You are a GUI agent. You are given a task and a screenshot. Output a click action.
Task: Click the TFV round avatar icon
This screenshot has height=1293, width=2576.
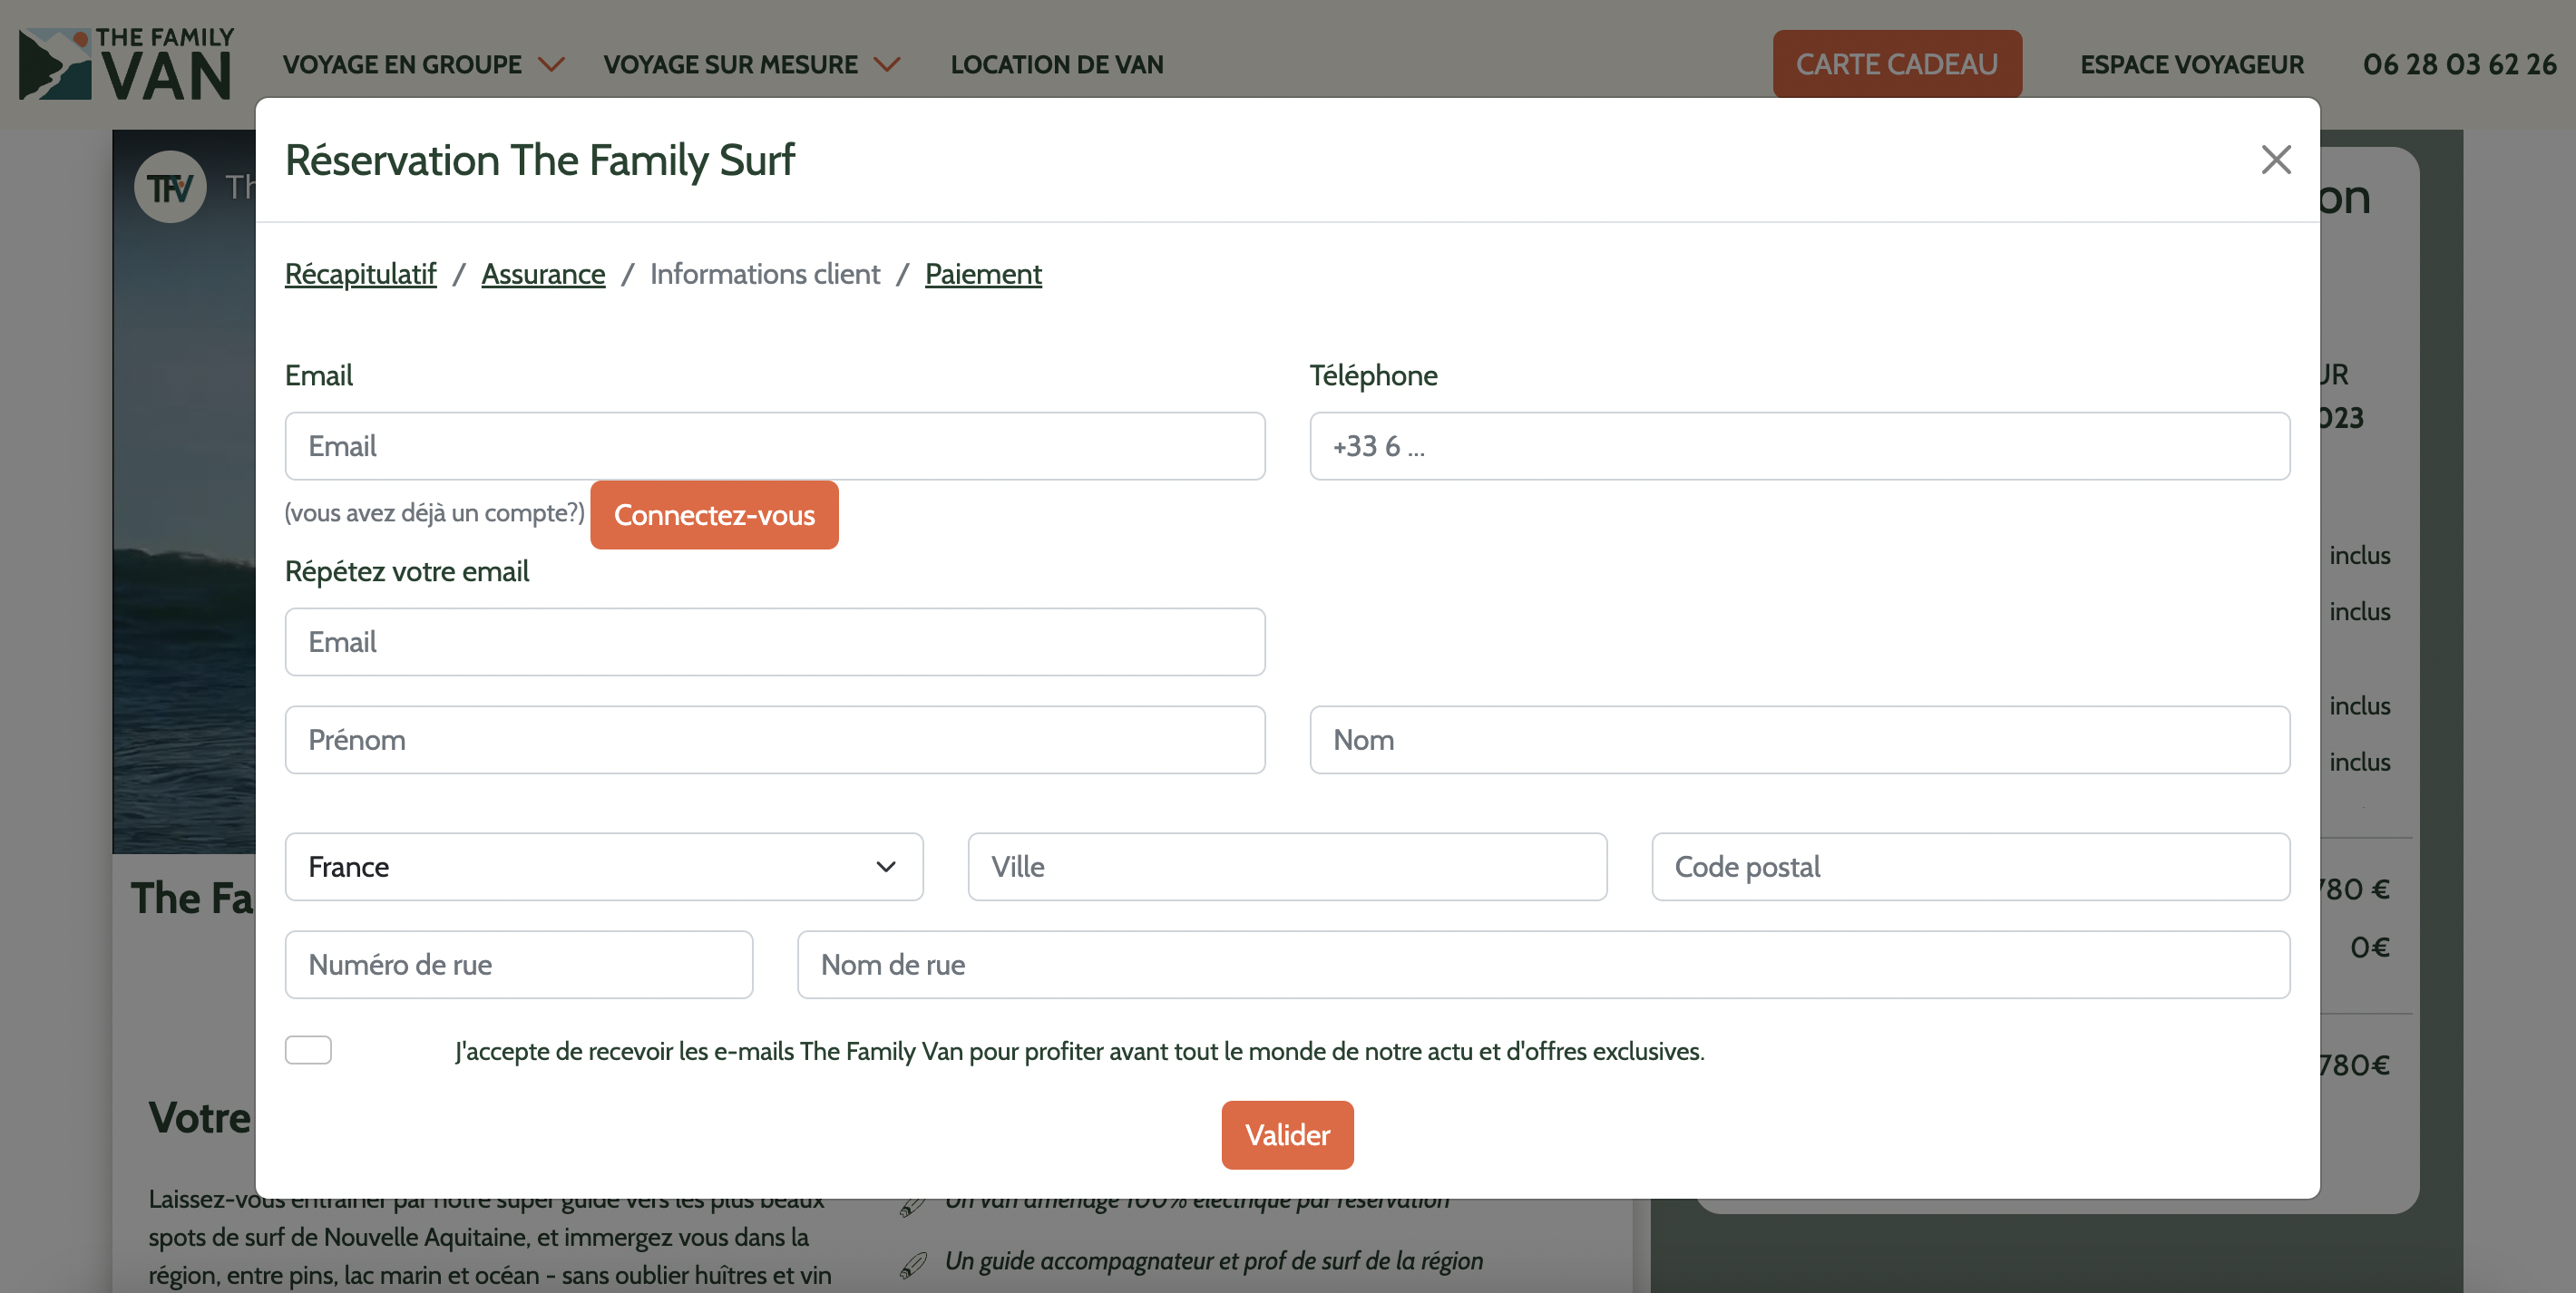coord(170,187)
